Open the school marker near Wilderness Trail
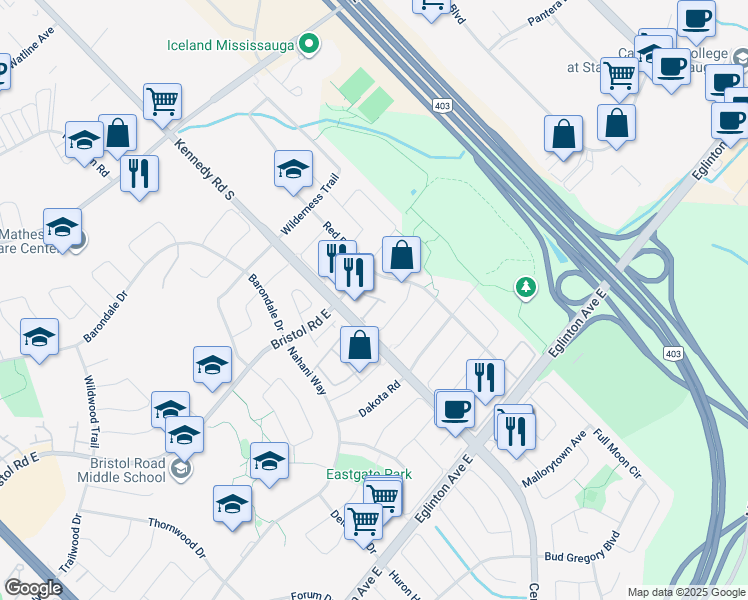The width and height of the screenshot is (748, 600). (293, 172)
